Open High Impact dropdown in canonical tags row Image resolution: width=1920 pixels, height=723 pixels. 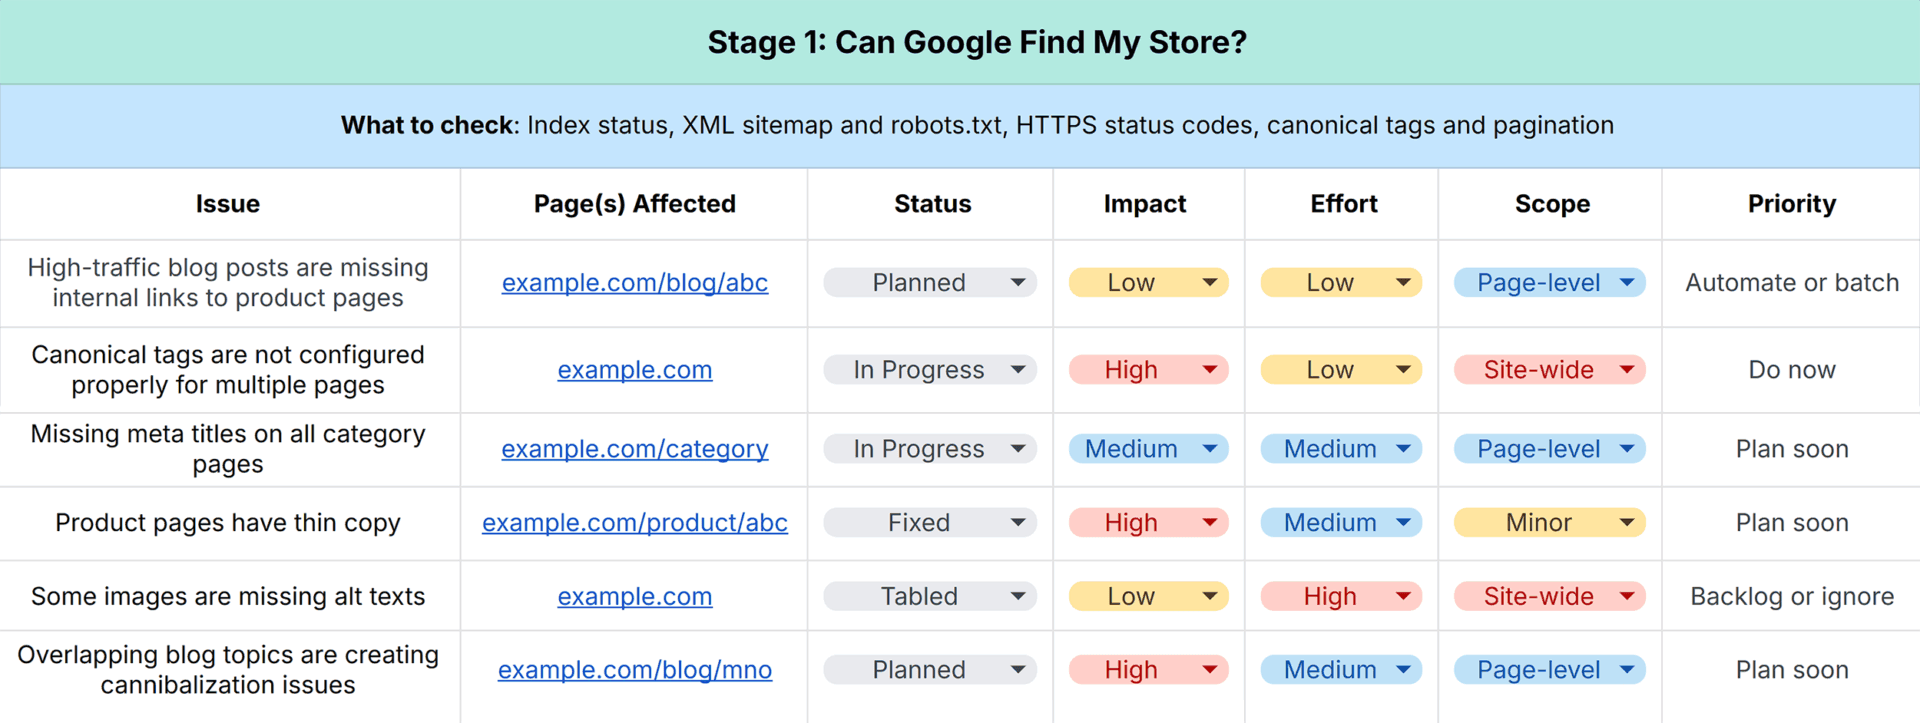(1148, 370)
